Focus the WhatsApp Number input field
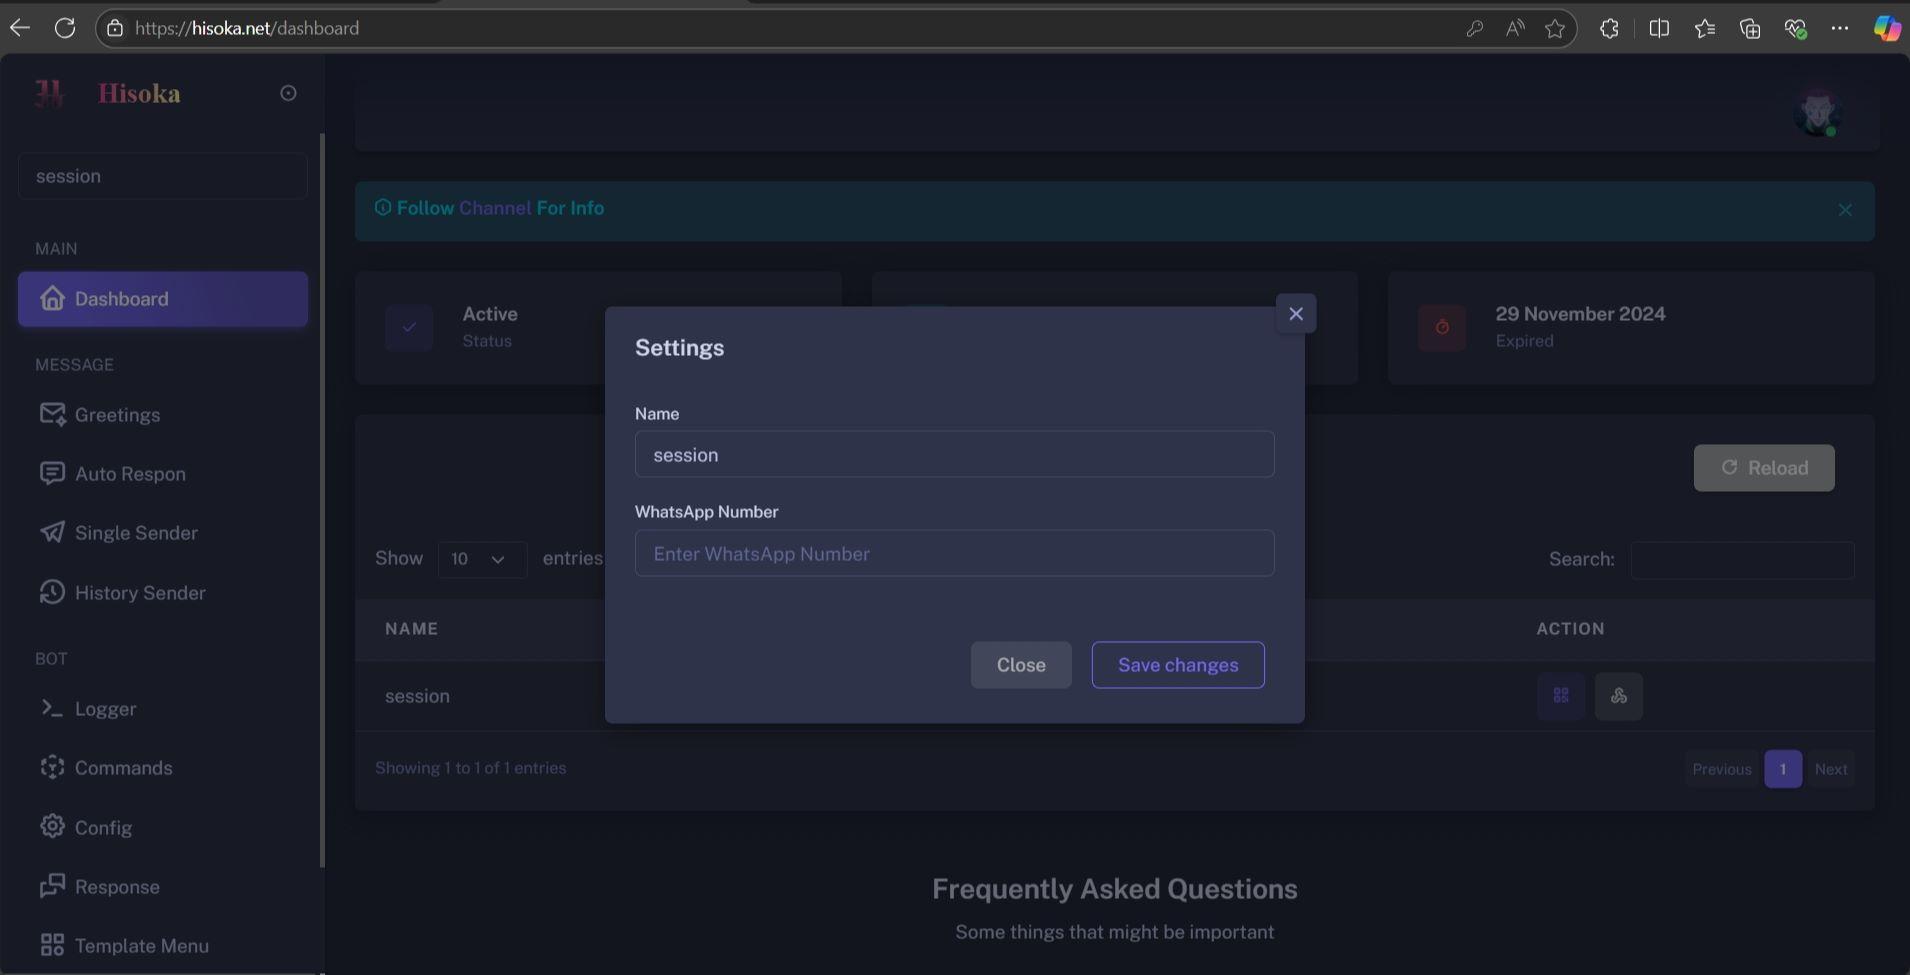 click(954, 554)
